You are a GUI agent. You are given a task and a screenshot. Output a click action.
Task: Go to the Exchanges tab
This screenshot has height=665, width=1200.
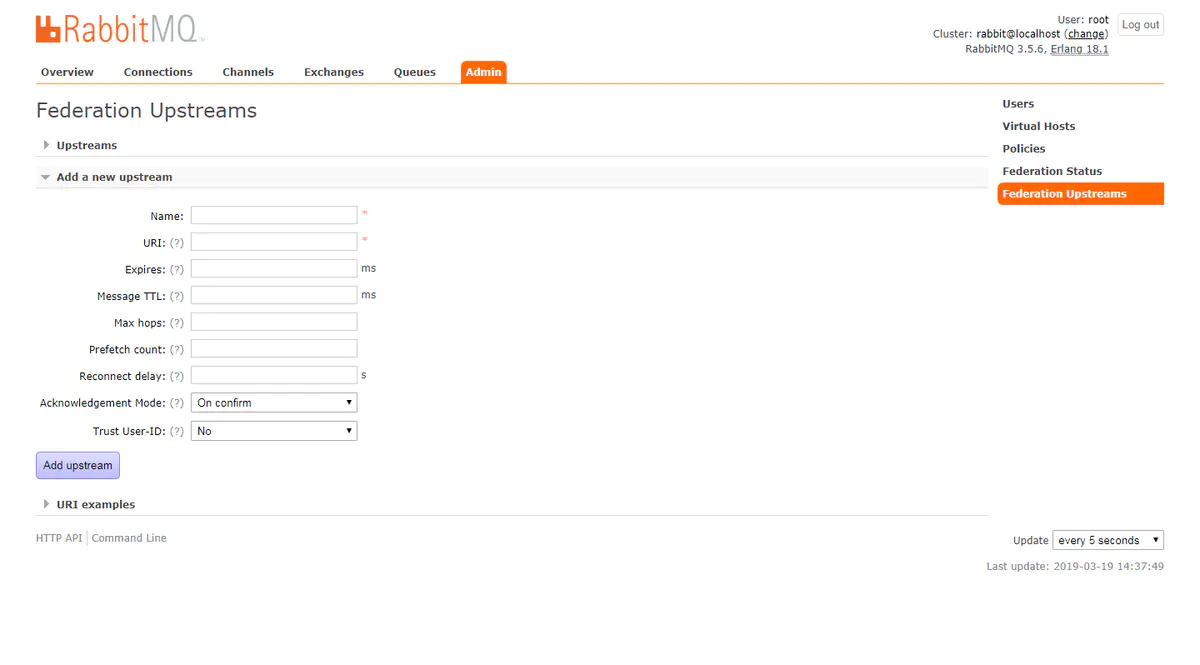(x=334, y=72)
